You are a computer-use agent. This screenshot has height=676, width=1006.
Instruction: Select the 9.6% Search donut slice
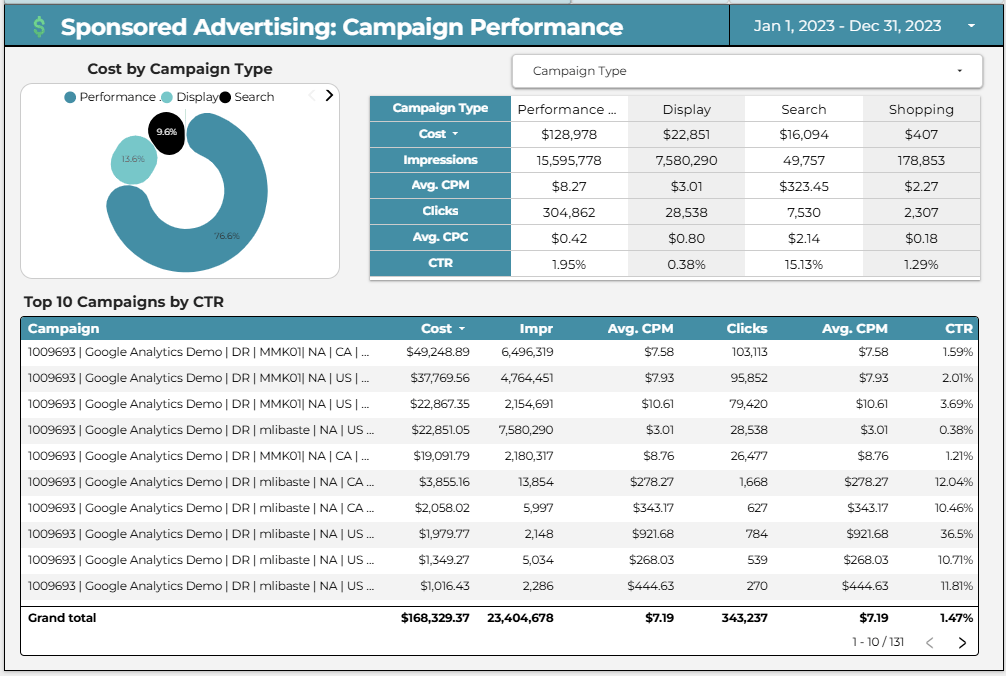[167, 132]
